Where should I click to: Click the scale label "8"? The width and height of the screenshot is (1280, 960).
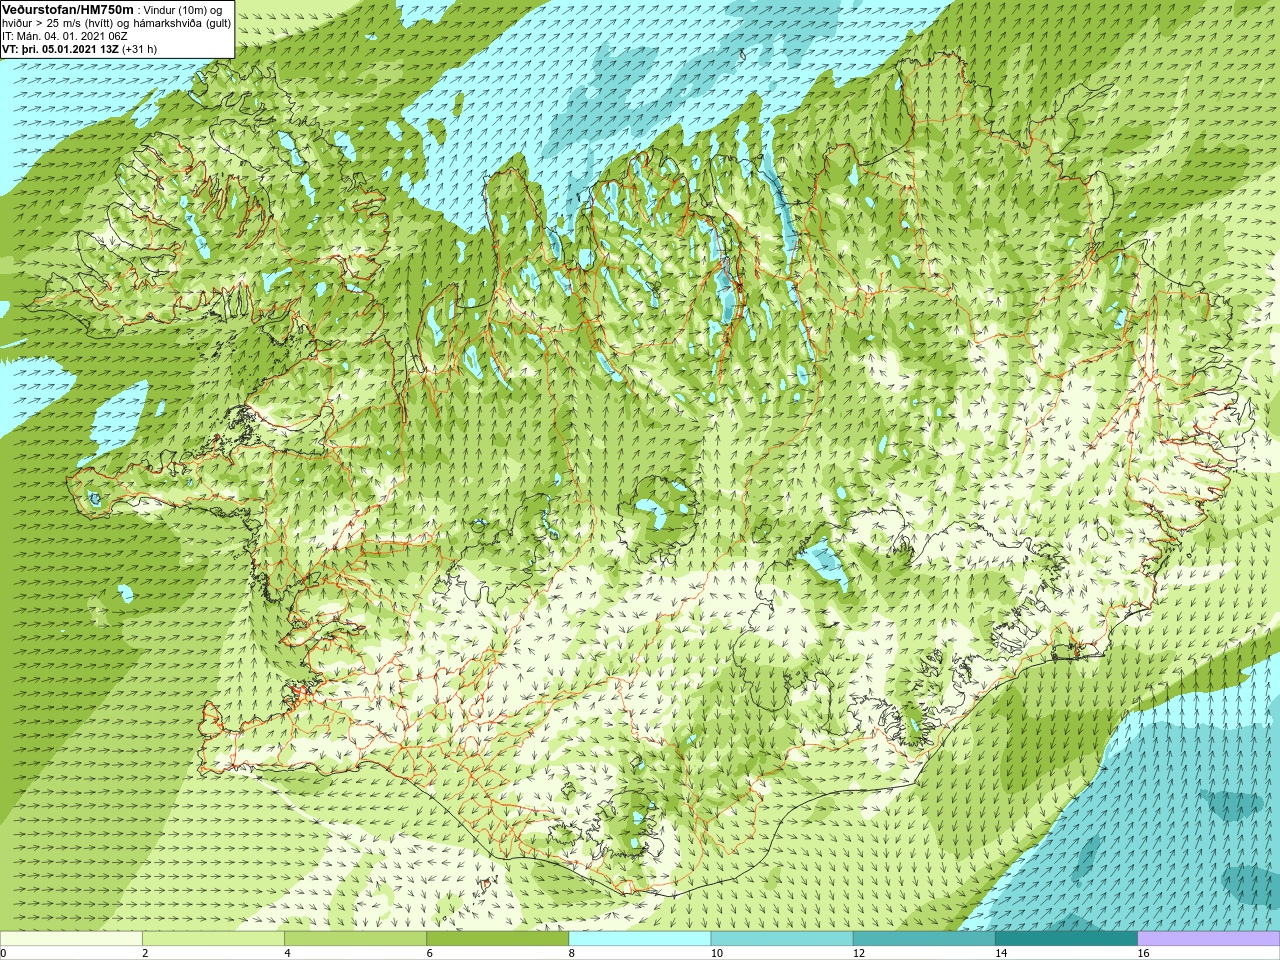click(572, 953)
